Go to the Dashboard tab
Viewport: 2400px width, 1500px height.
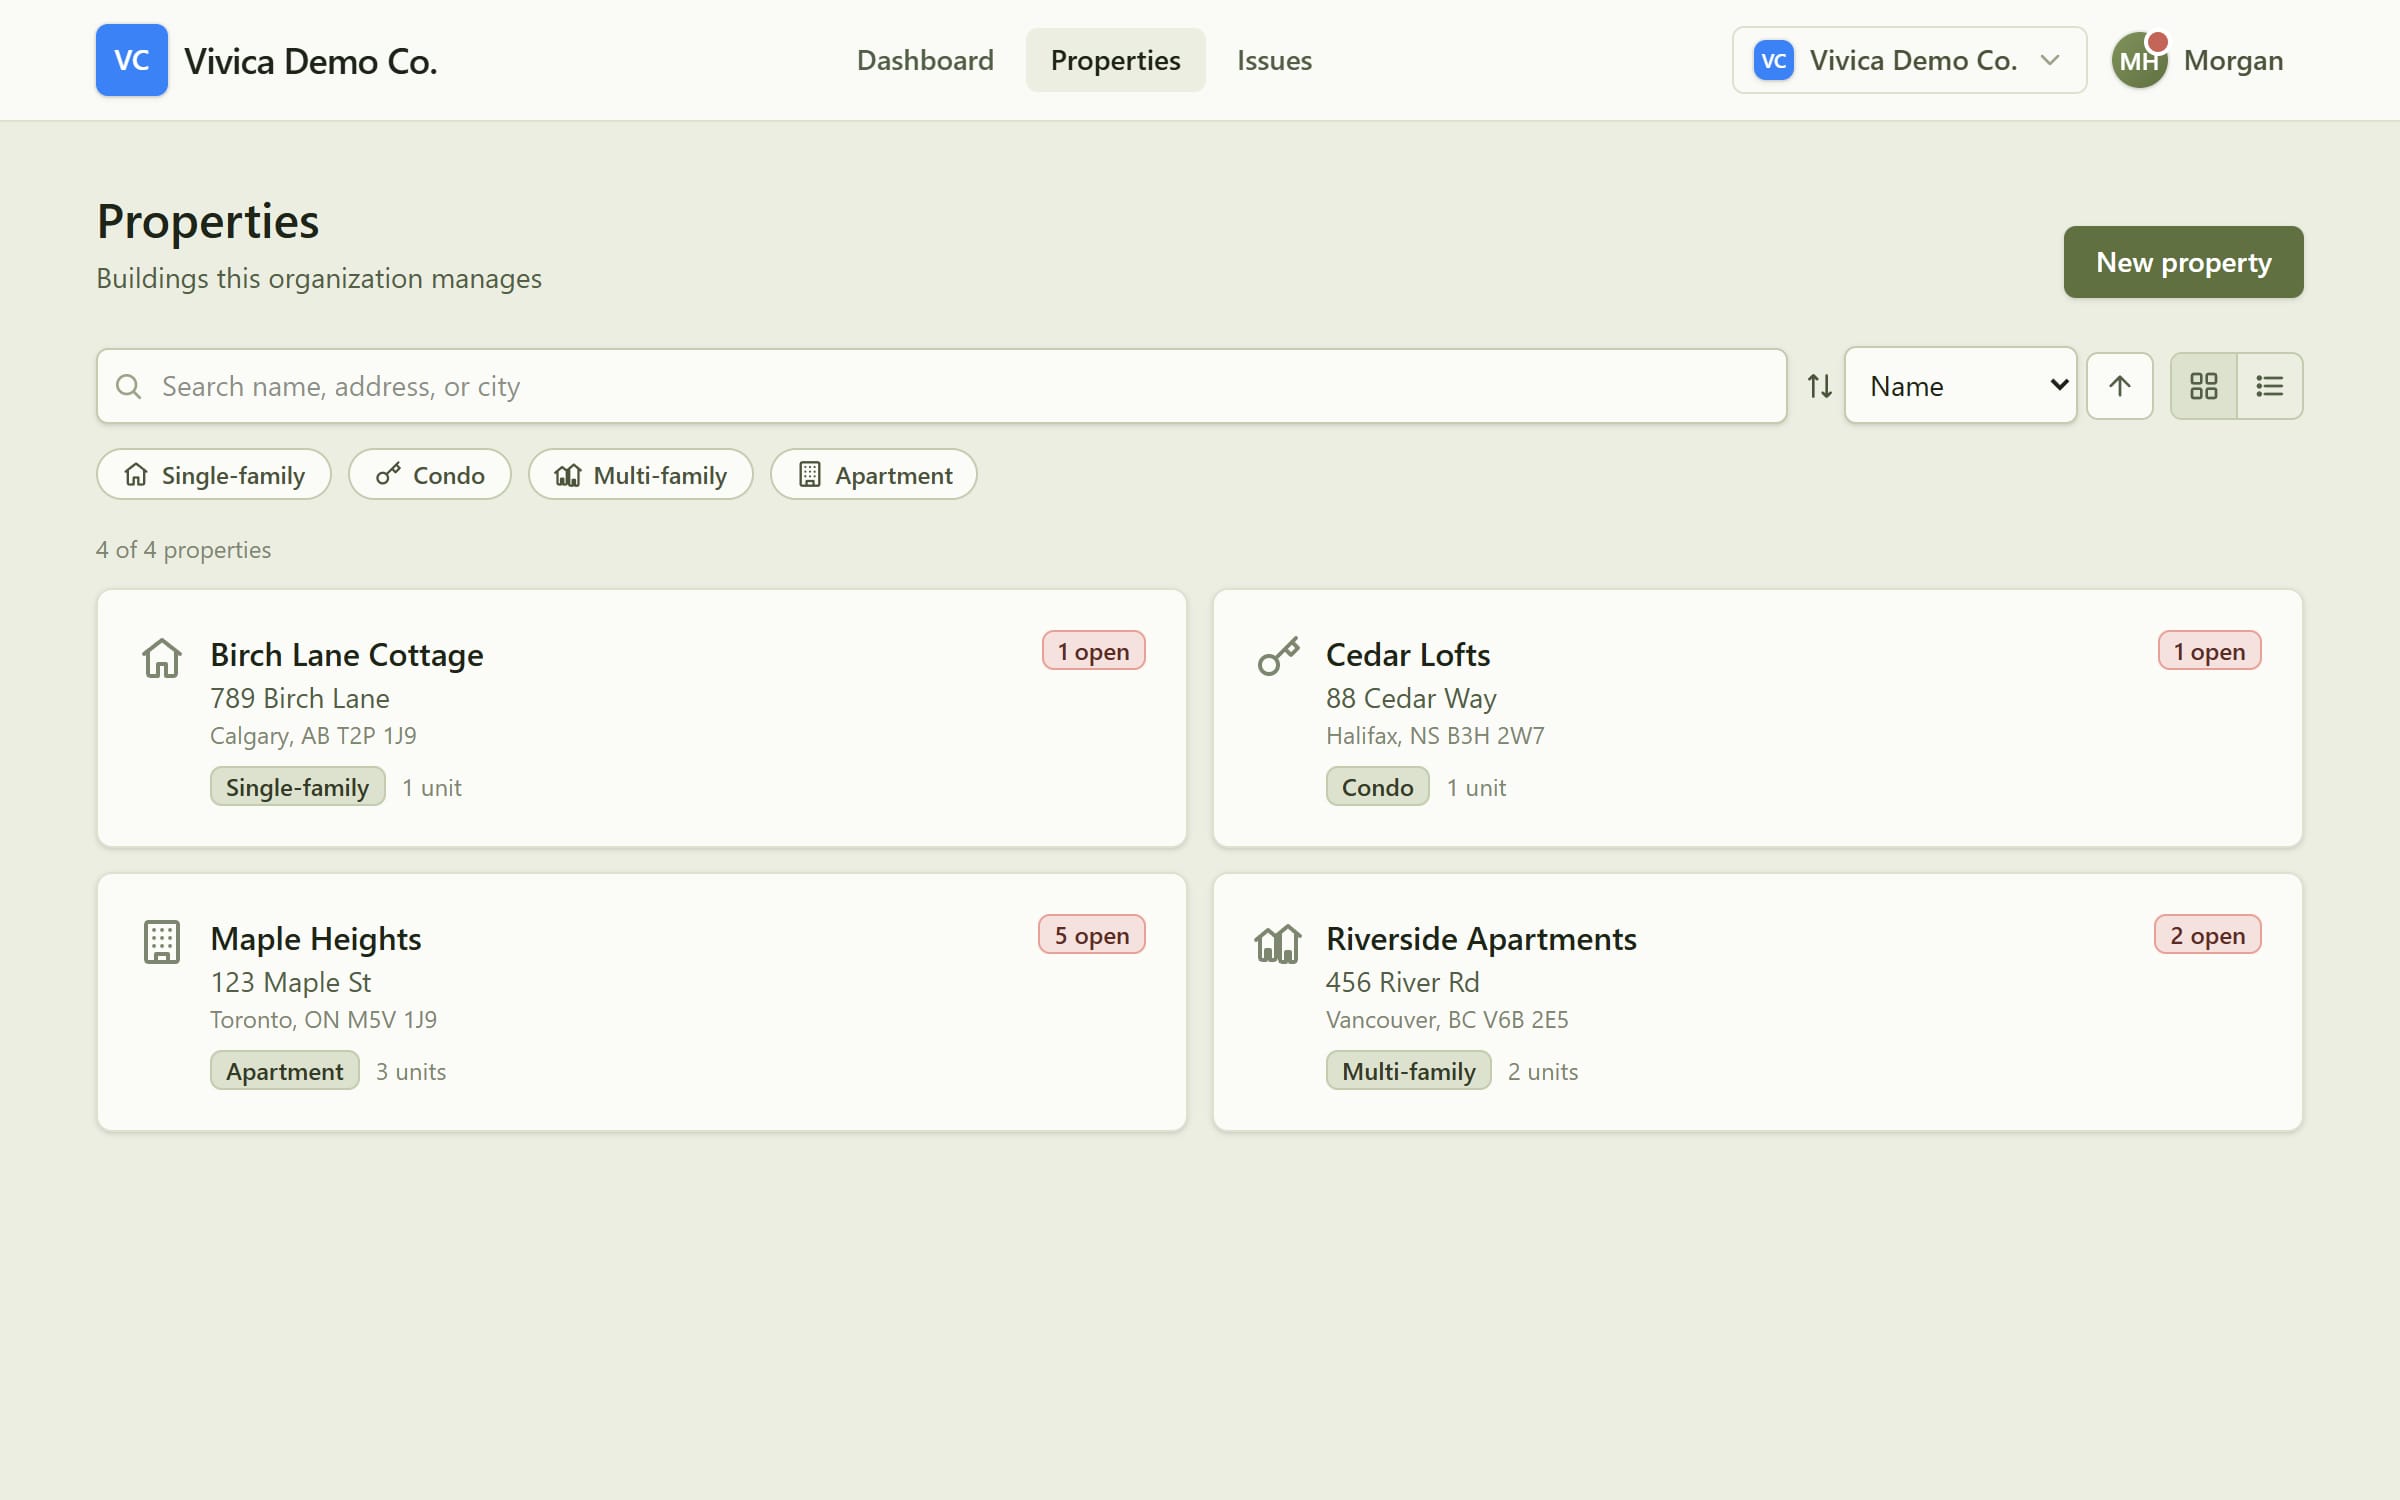pos(925,60)
